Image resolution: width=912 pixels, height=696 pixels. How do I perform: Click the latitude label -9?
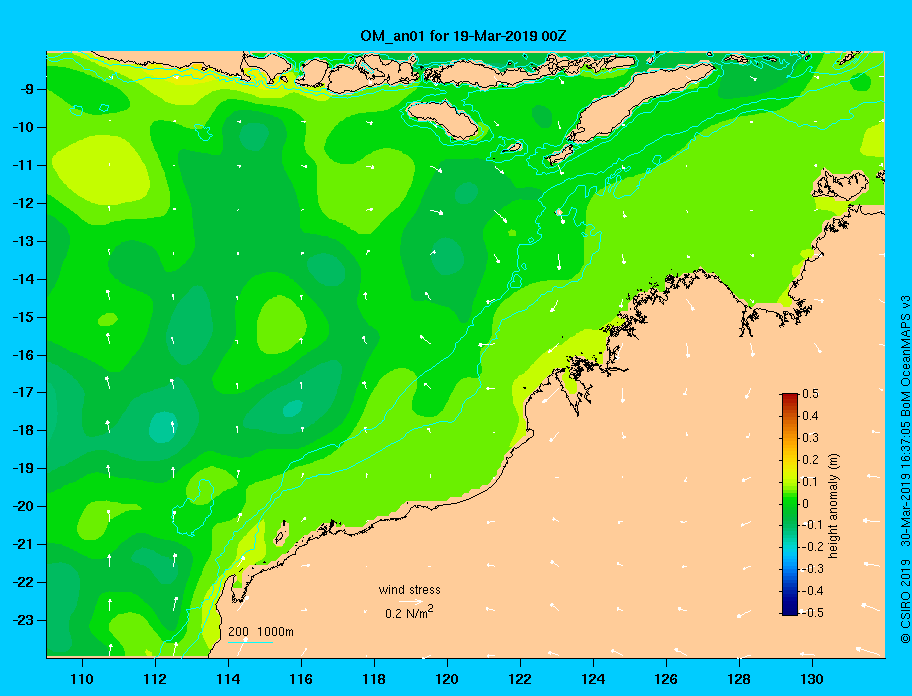click(x=27, y=90)
